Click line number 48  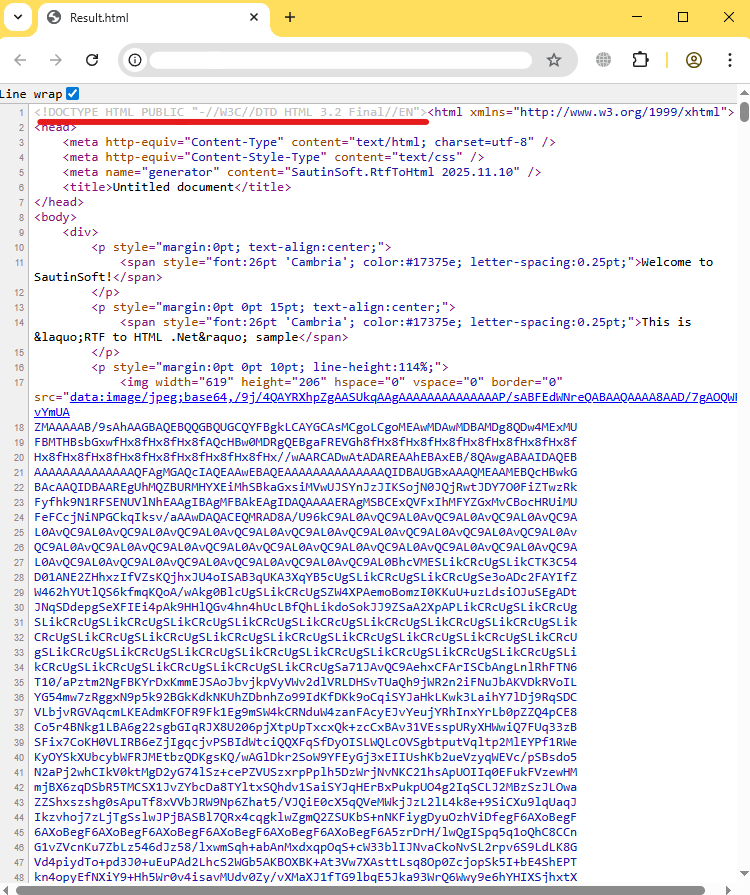click(x=19, y=877)
